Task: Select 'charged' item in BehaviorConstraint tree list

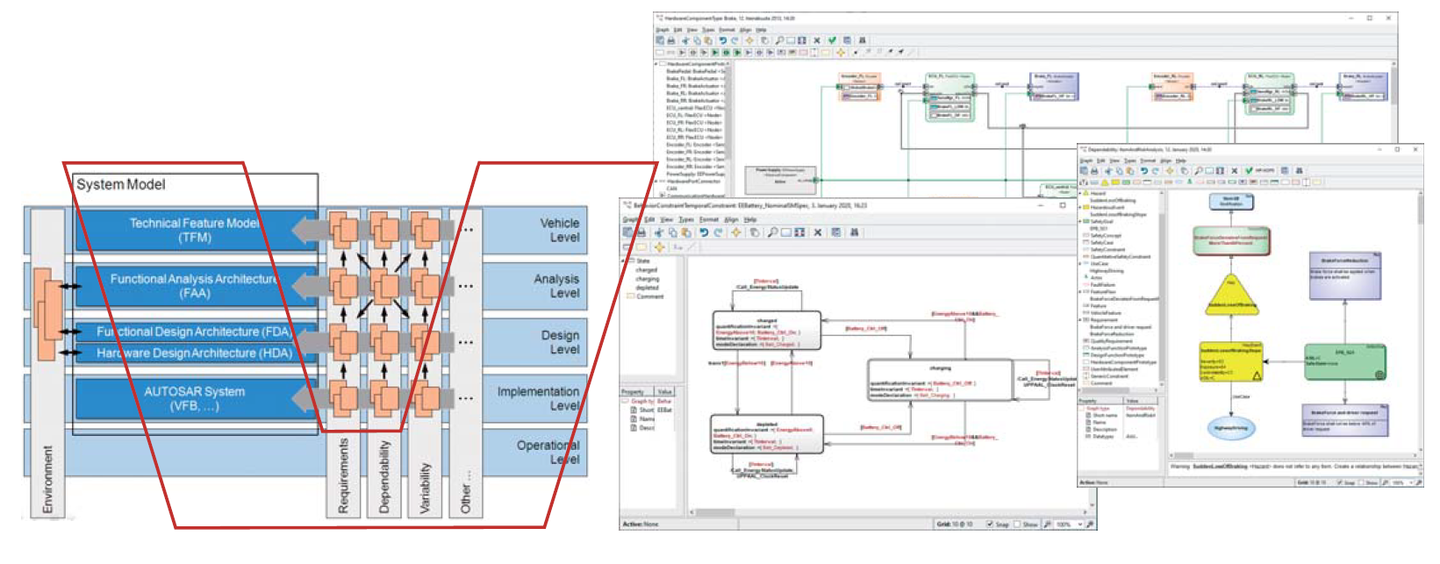Action: click(647, 270)
